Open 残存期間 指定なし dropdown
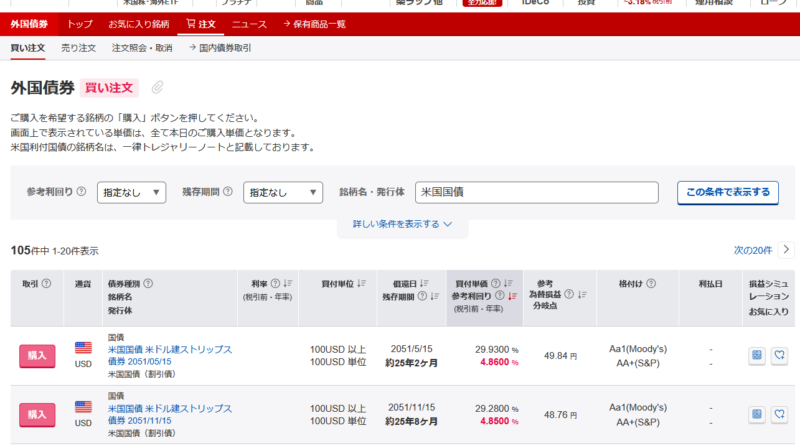The width and height of the screenshot is (800, 446). 283,192
